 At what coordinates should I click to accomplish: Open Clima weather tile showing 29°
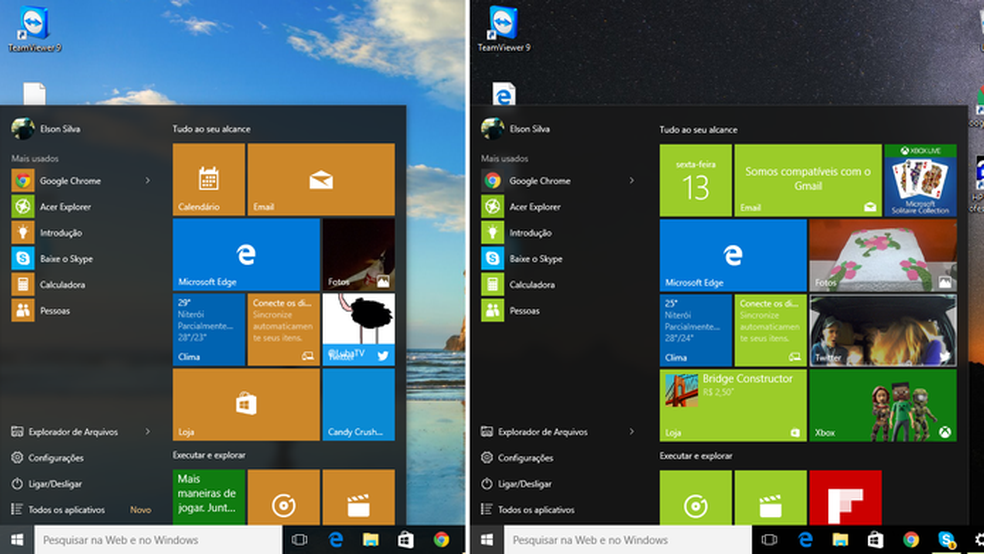(x=209, y=329)
